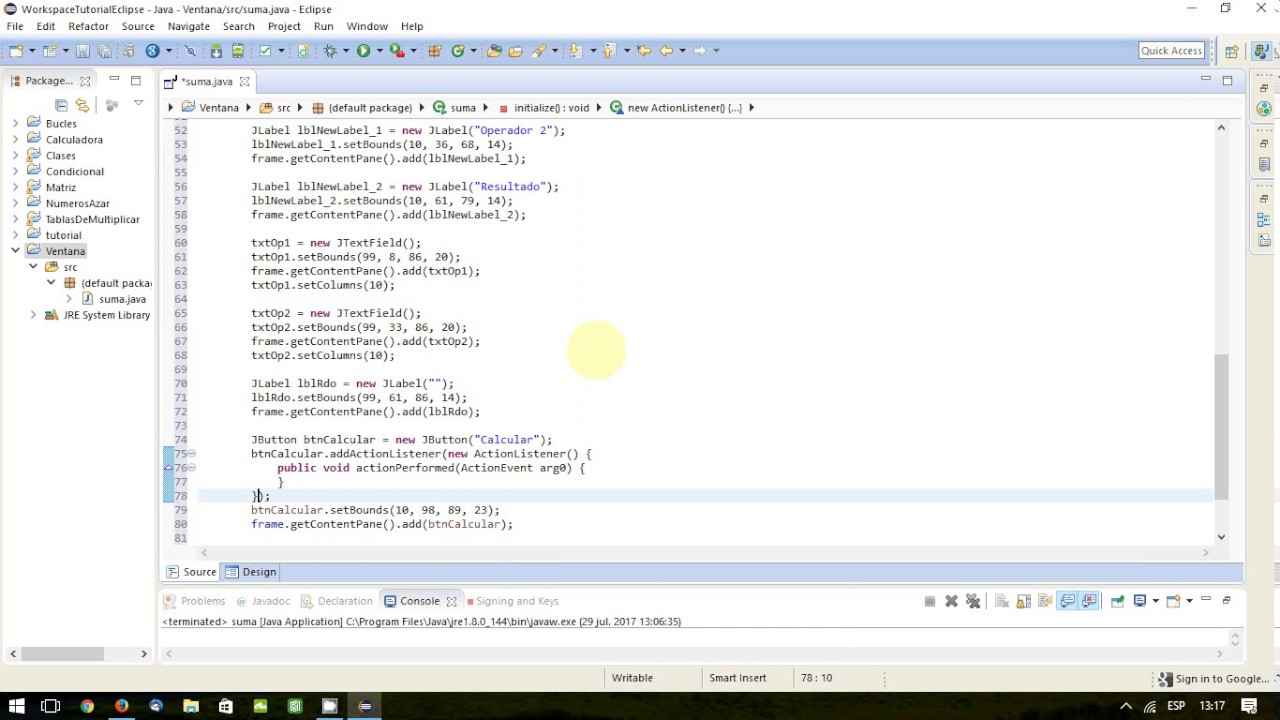Click Collapse All in Package Explorer
Viewport: 1280px width, 720px height.
tap(62, 105)
